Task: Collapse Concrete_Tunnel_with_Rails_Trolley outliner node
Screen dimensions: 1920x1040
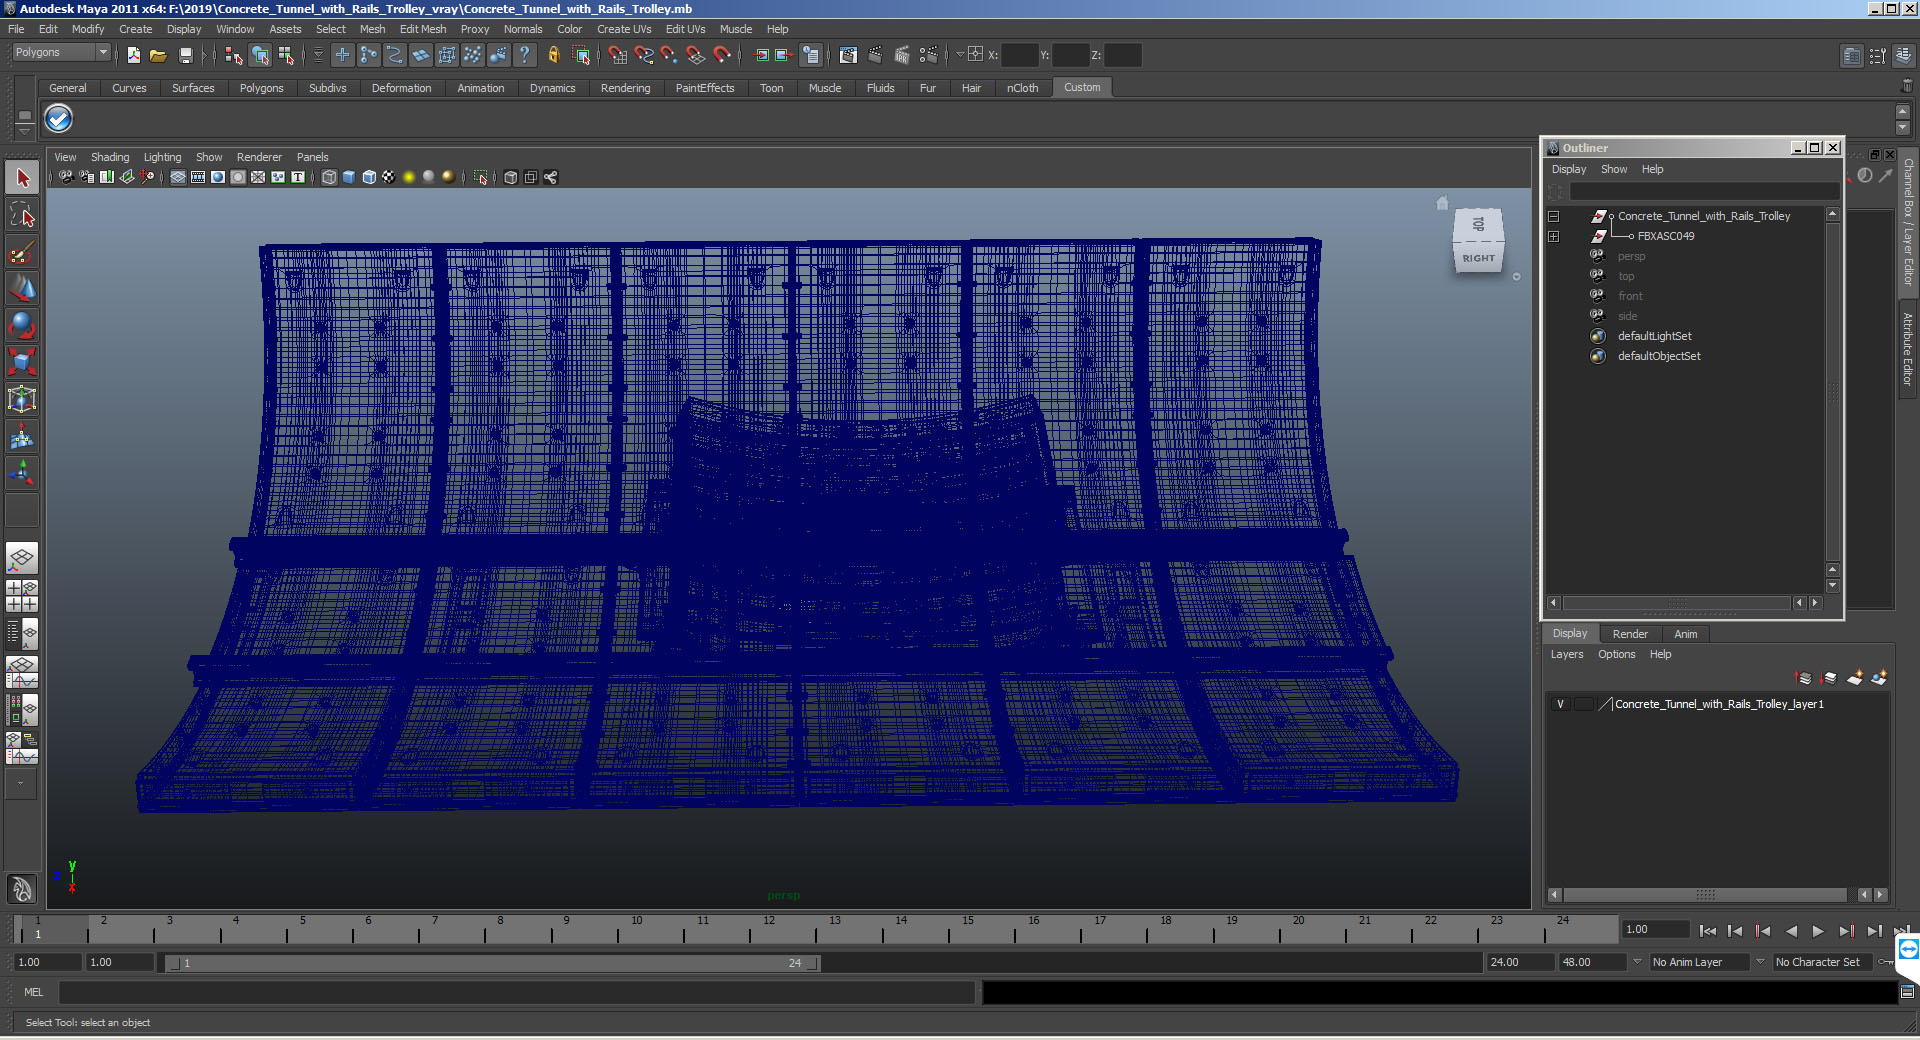Action: click(1553, 216)
